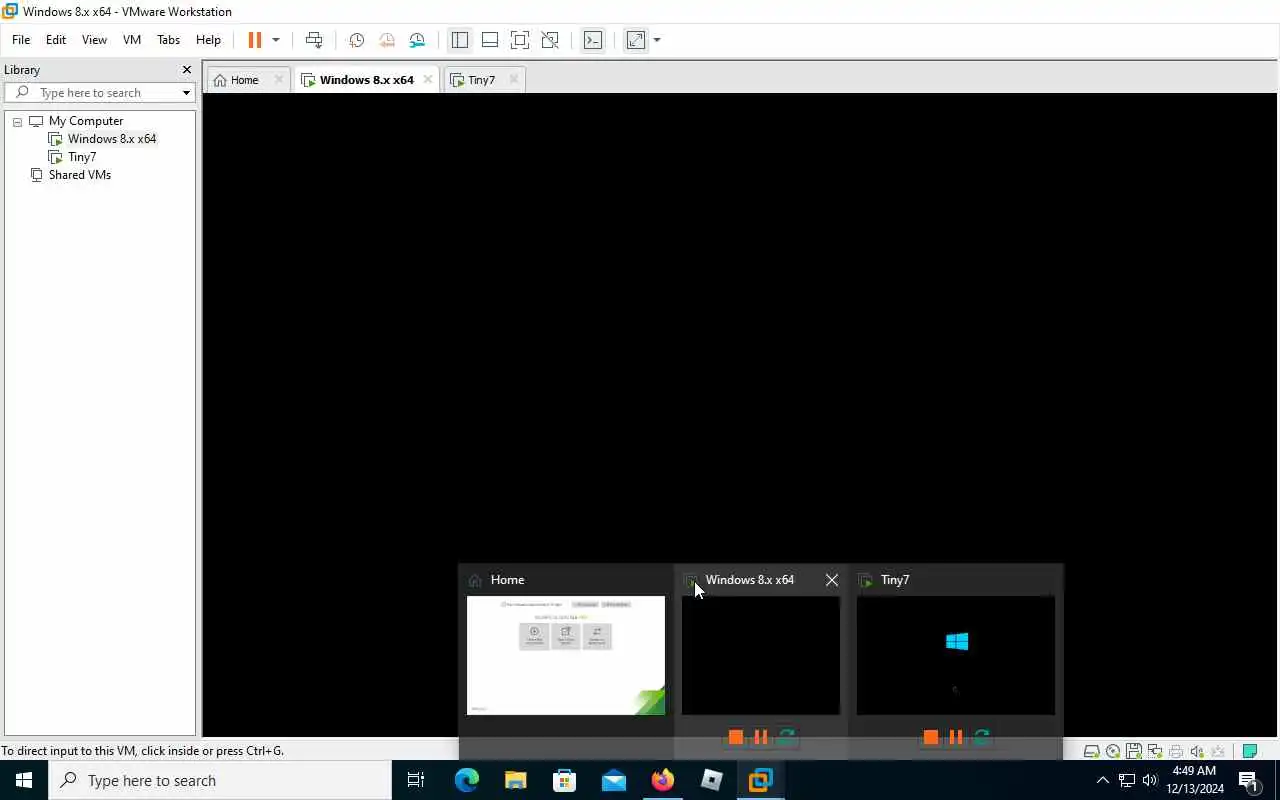This screenshot has height=800, width=1280.
Task: Close the Windows 8.x x64 tab
Action: click(x=428, y=80)
